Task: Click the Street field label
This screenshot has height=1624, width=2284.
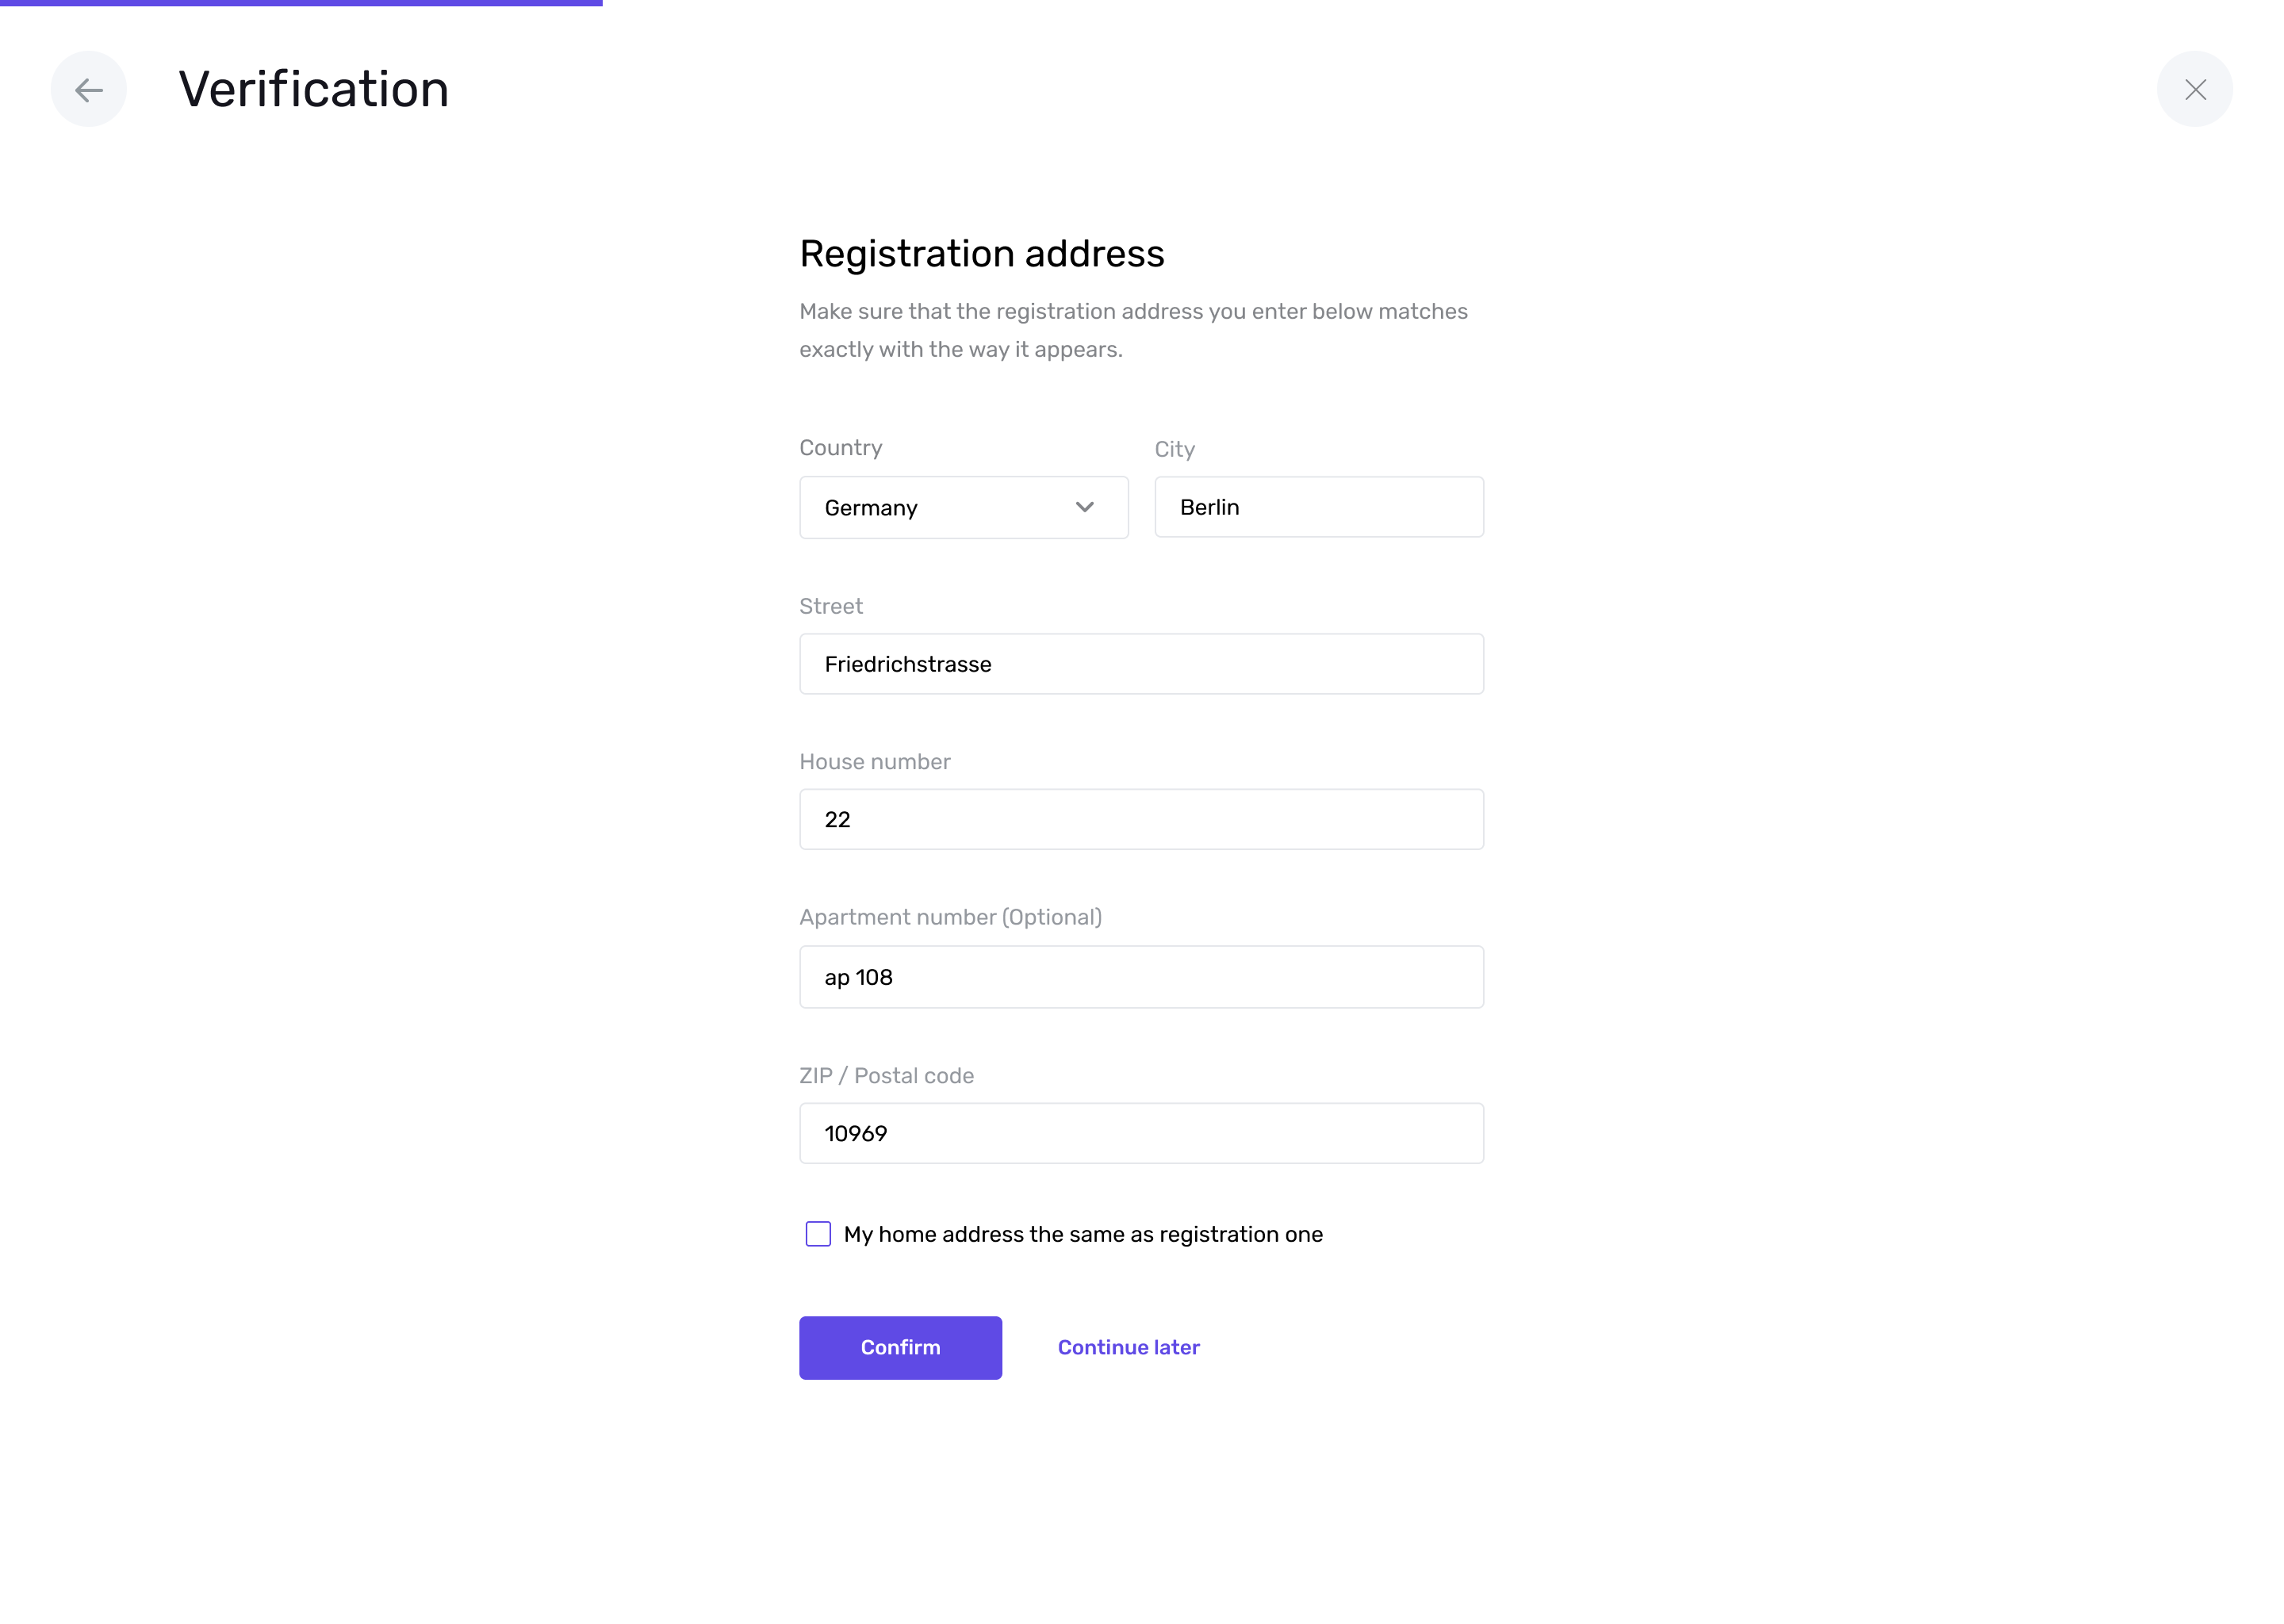Action: (831, 606)
